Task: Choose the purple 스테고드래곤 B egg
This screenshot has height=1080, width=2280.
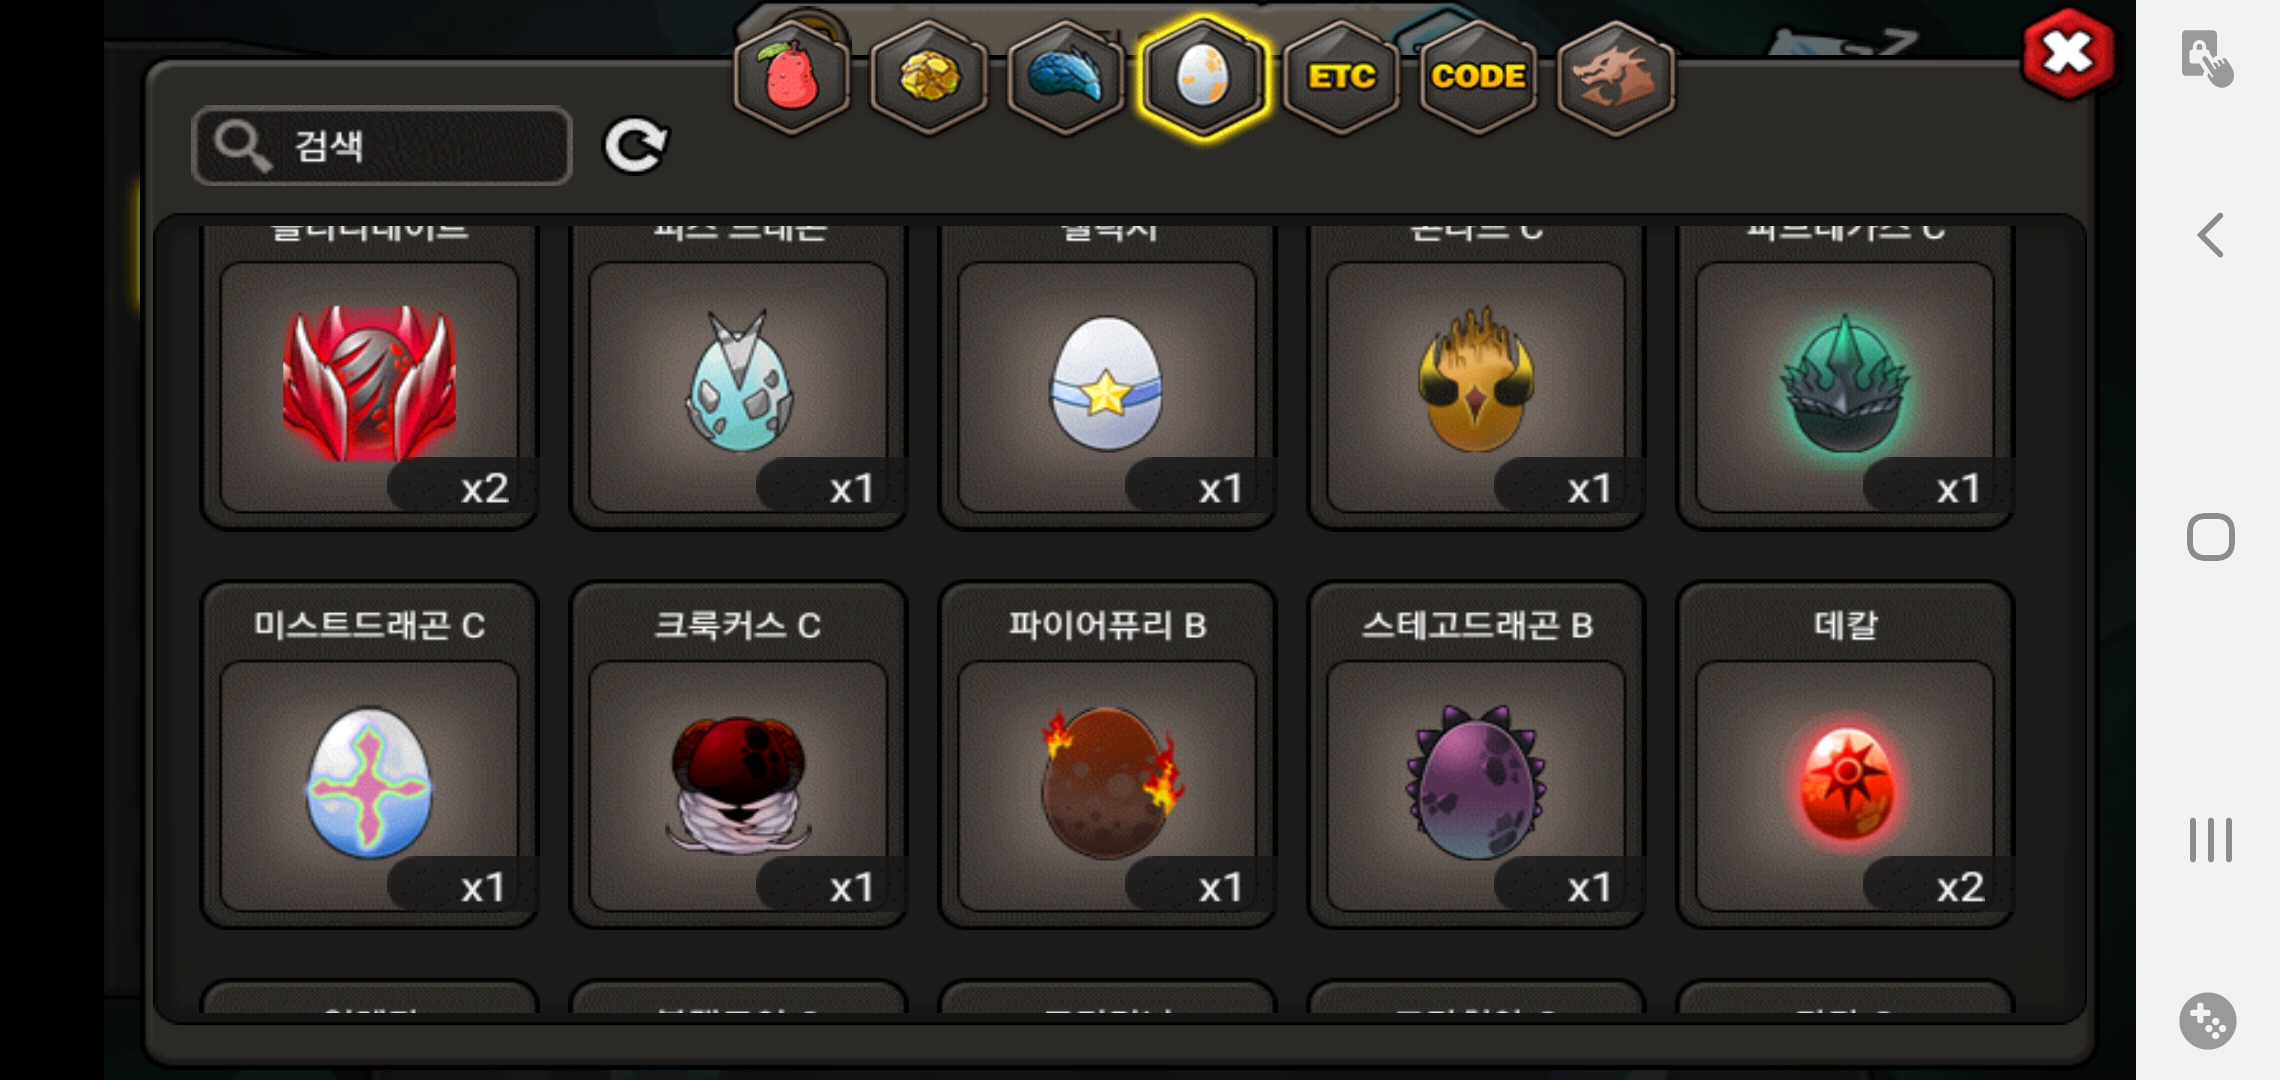Action: coord(1476,755)
